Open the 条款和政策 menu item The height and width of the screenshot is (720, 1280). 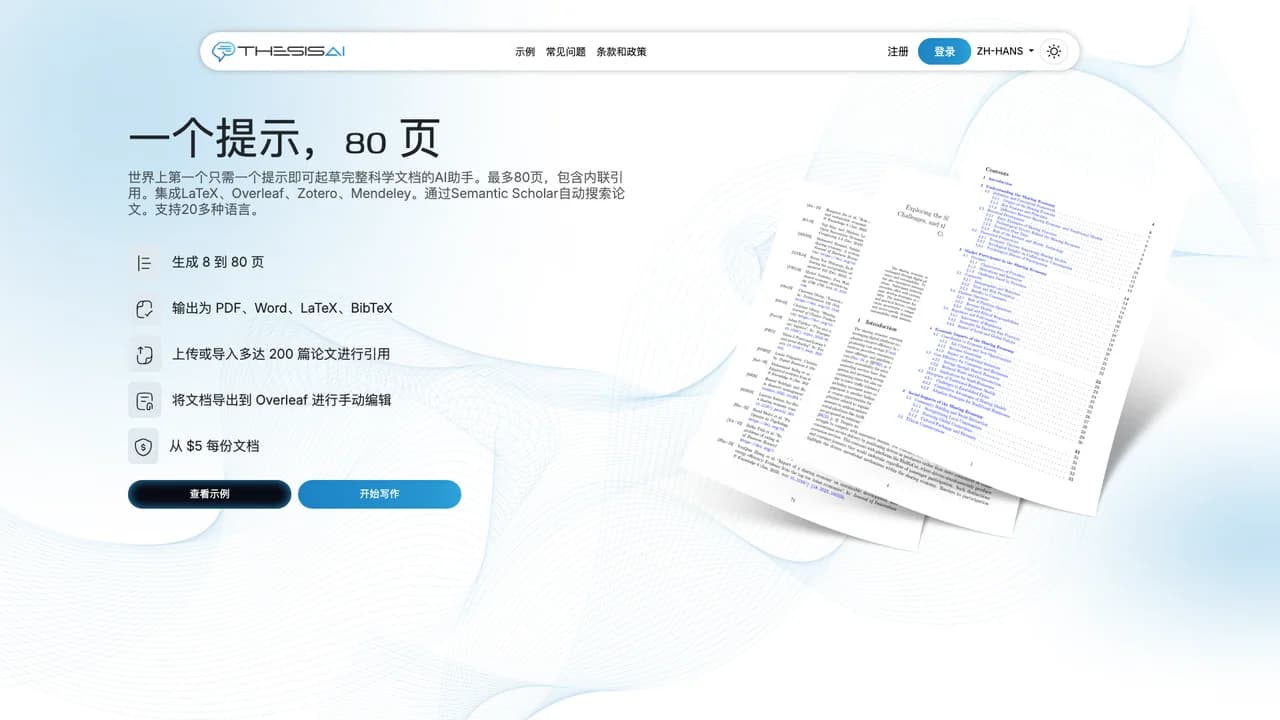tap(621, 51)
